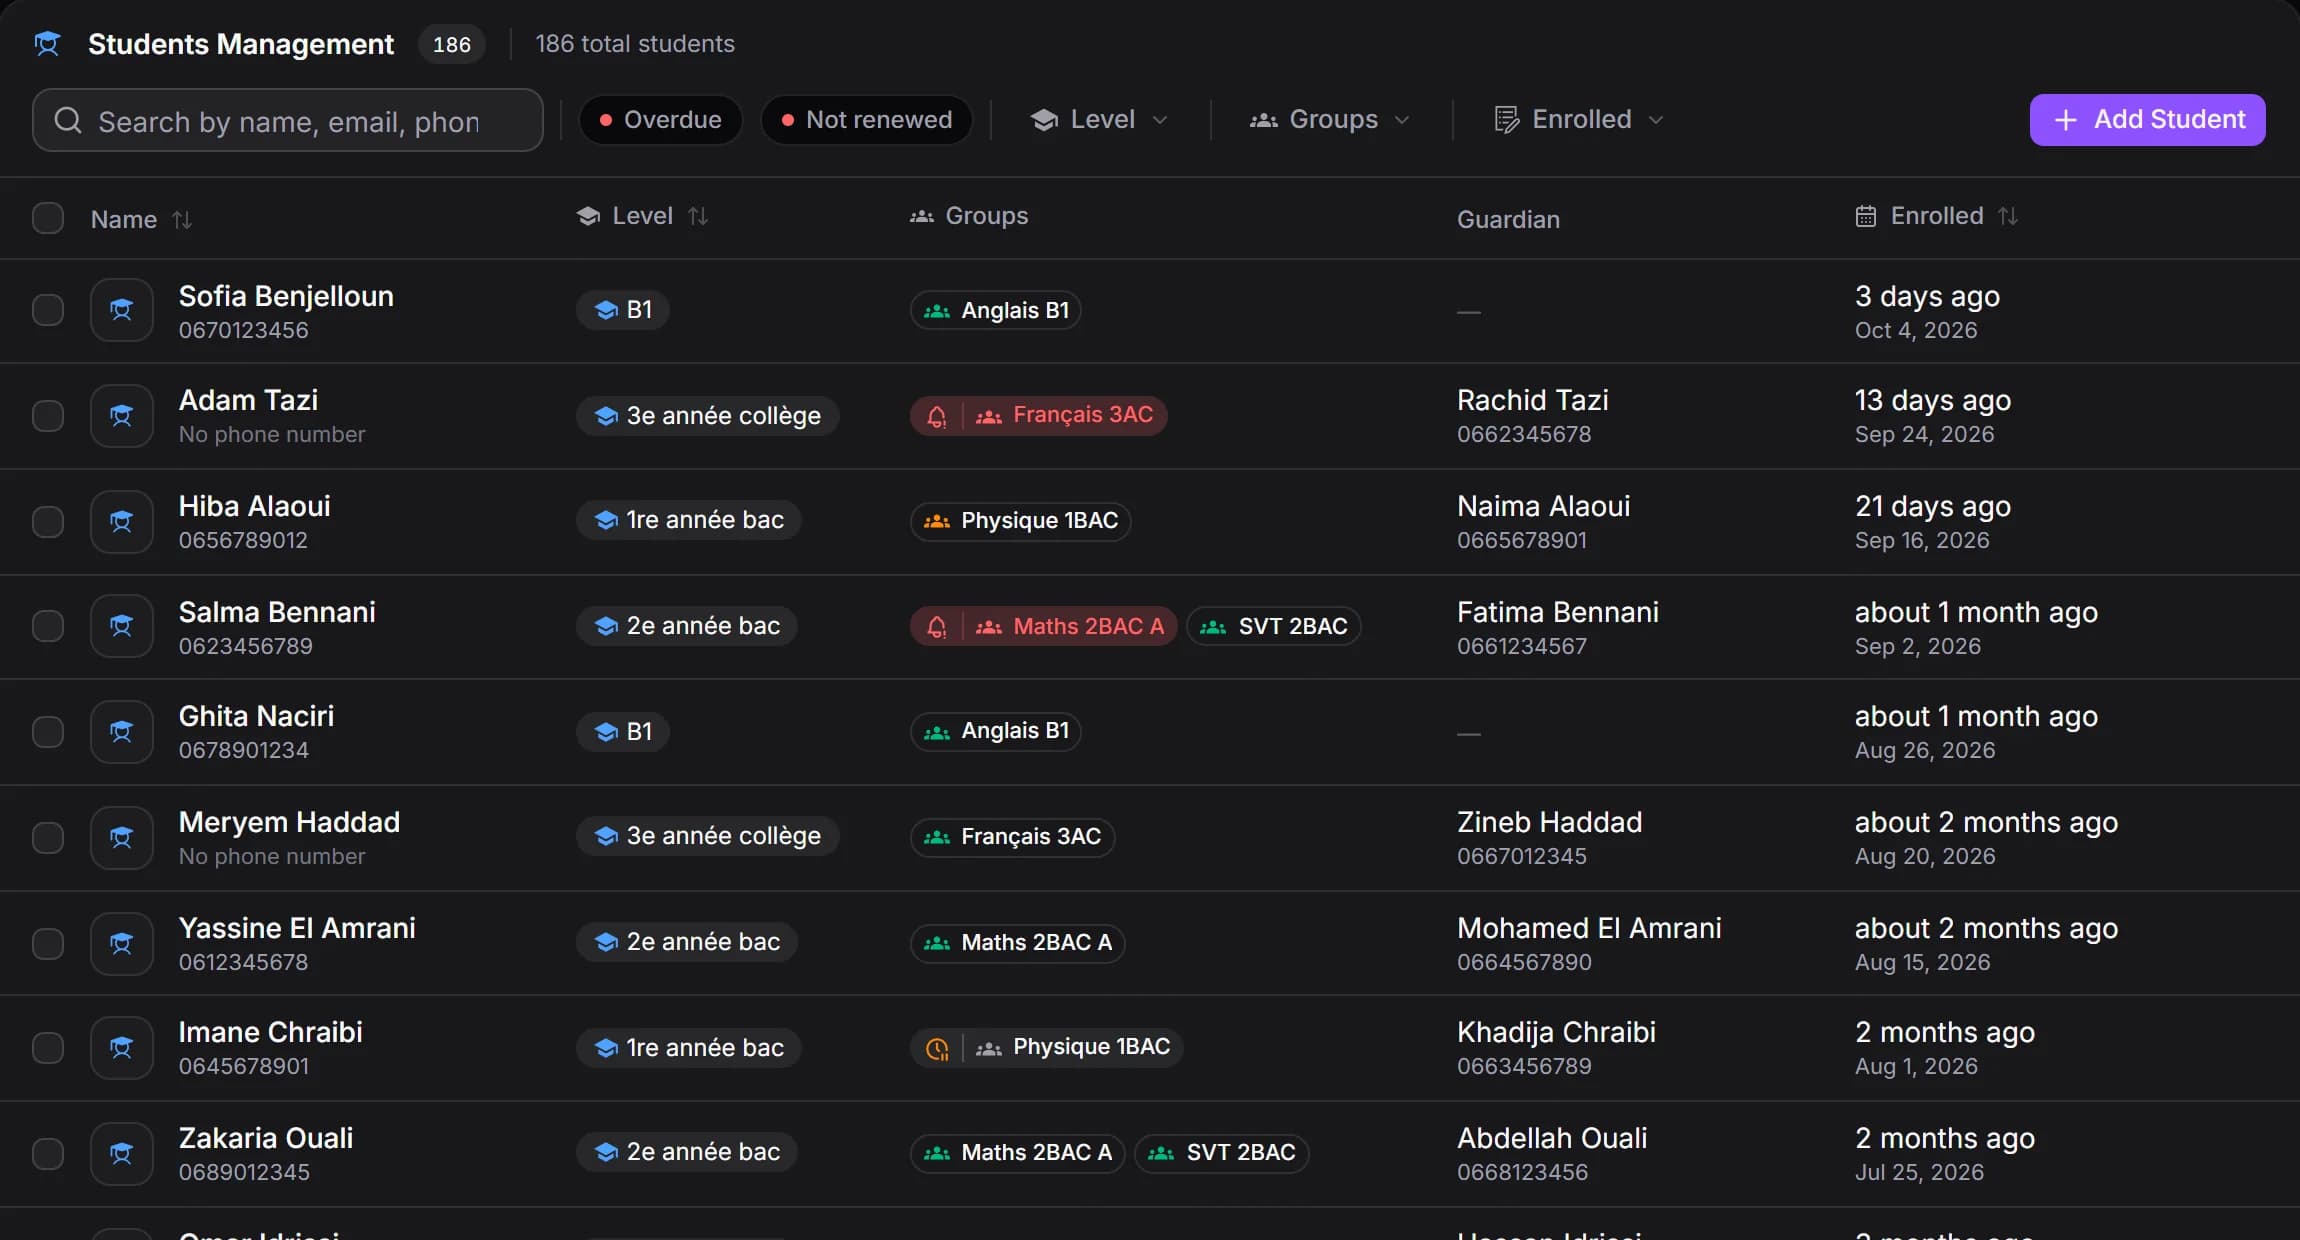Check the box for Adam Tazi
The height and width of the screenshot is (1240, 2300).
[x=48, y=415]
